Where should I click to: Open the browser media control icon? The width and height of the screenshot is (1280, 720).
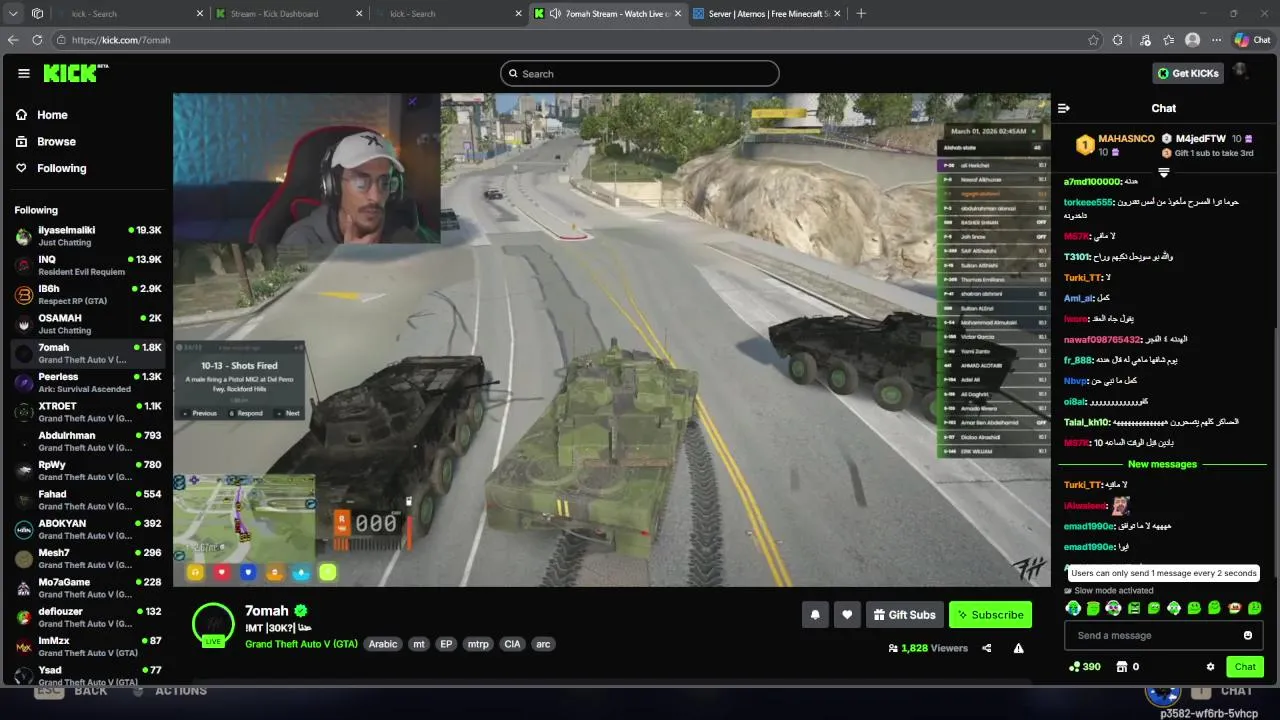pos(1144,40)
